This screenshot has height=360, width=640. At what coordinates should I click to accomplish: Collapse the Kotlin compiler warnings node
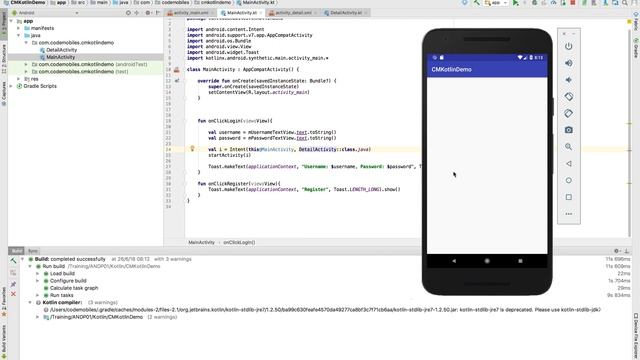click(30, 302)
